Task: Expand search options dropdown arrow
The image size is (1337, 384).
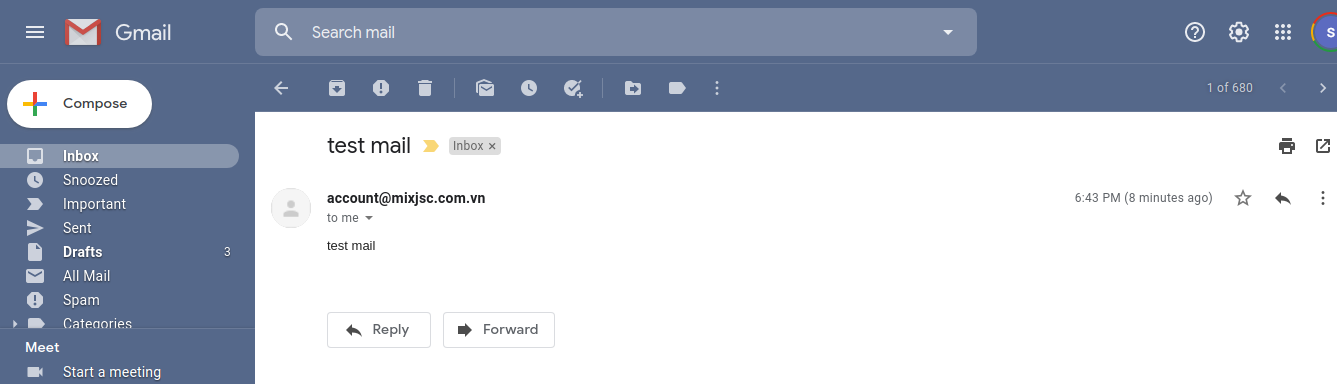Action: pyautogui.click(x=948, y=32)
